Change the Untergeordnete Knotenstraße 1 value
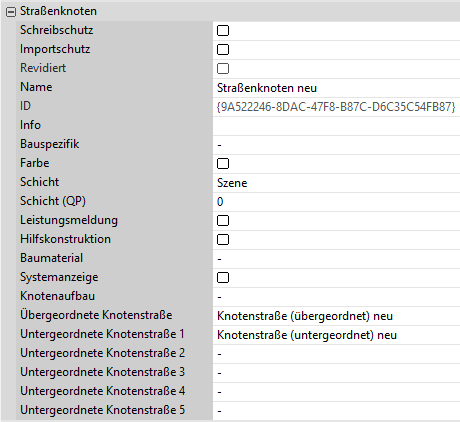460x422 pixels. point(337,335)
